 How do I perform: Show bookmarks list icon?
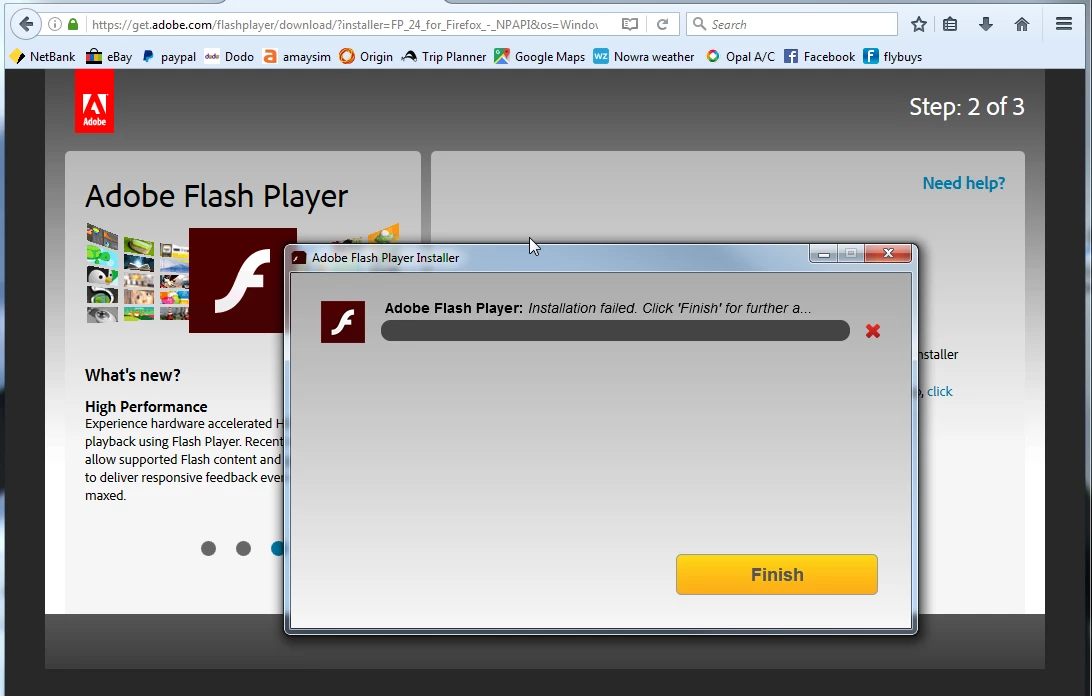[x=950, y=24]
